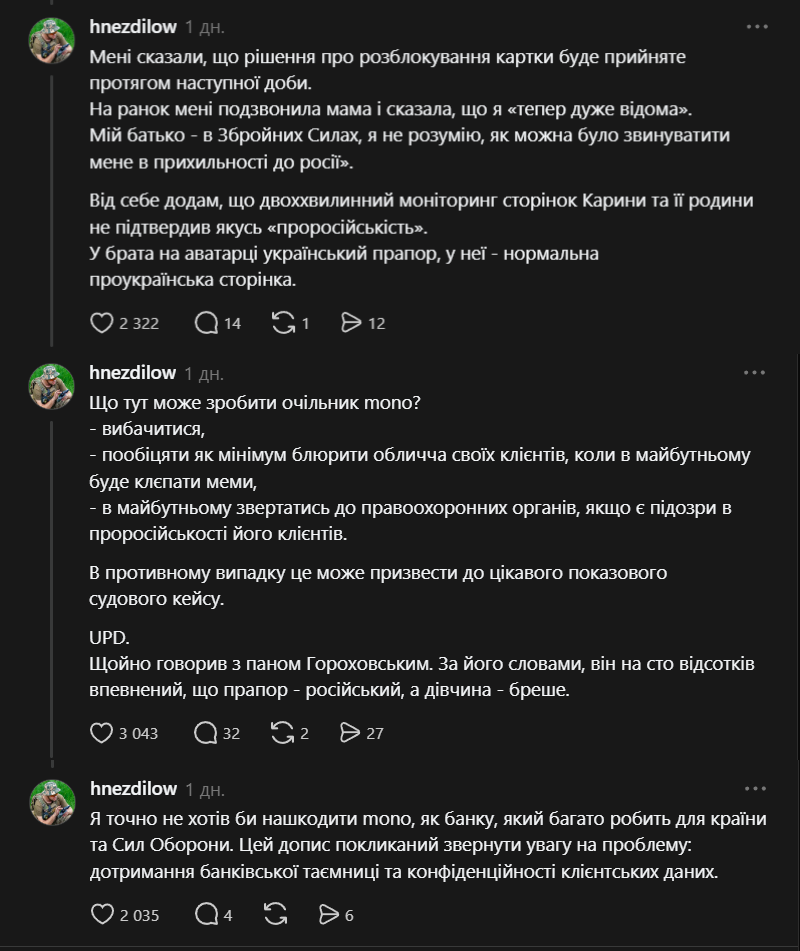Click the avatar on the first post
The image size is (800, 951).
(x=52, y=40)
